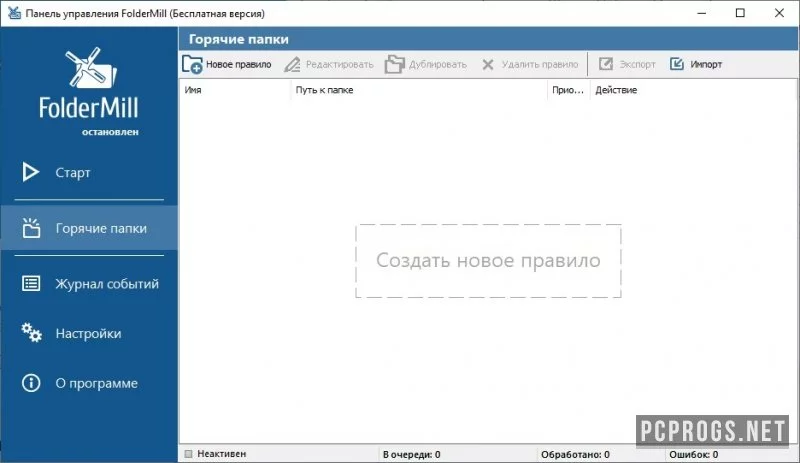Click the остановлен status text
Viewport: 800px width, 463px height.
110,132
